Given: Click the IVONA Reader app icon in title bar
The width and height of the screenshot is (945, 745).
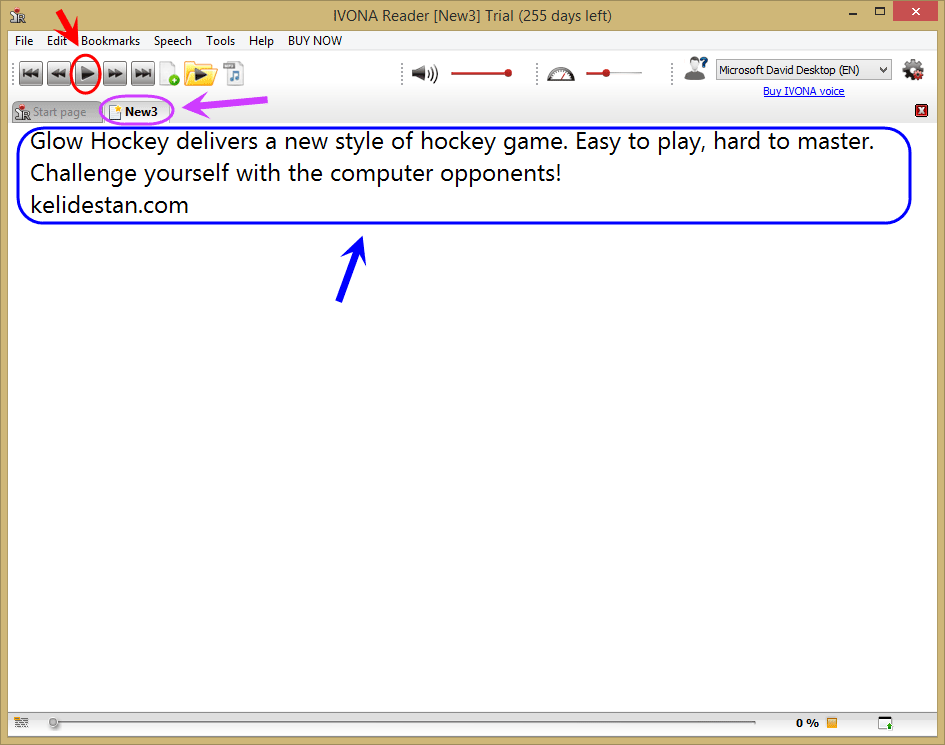Looking at the screenshot, I should (18, 16).
